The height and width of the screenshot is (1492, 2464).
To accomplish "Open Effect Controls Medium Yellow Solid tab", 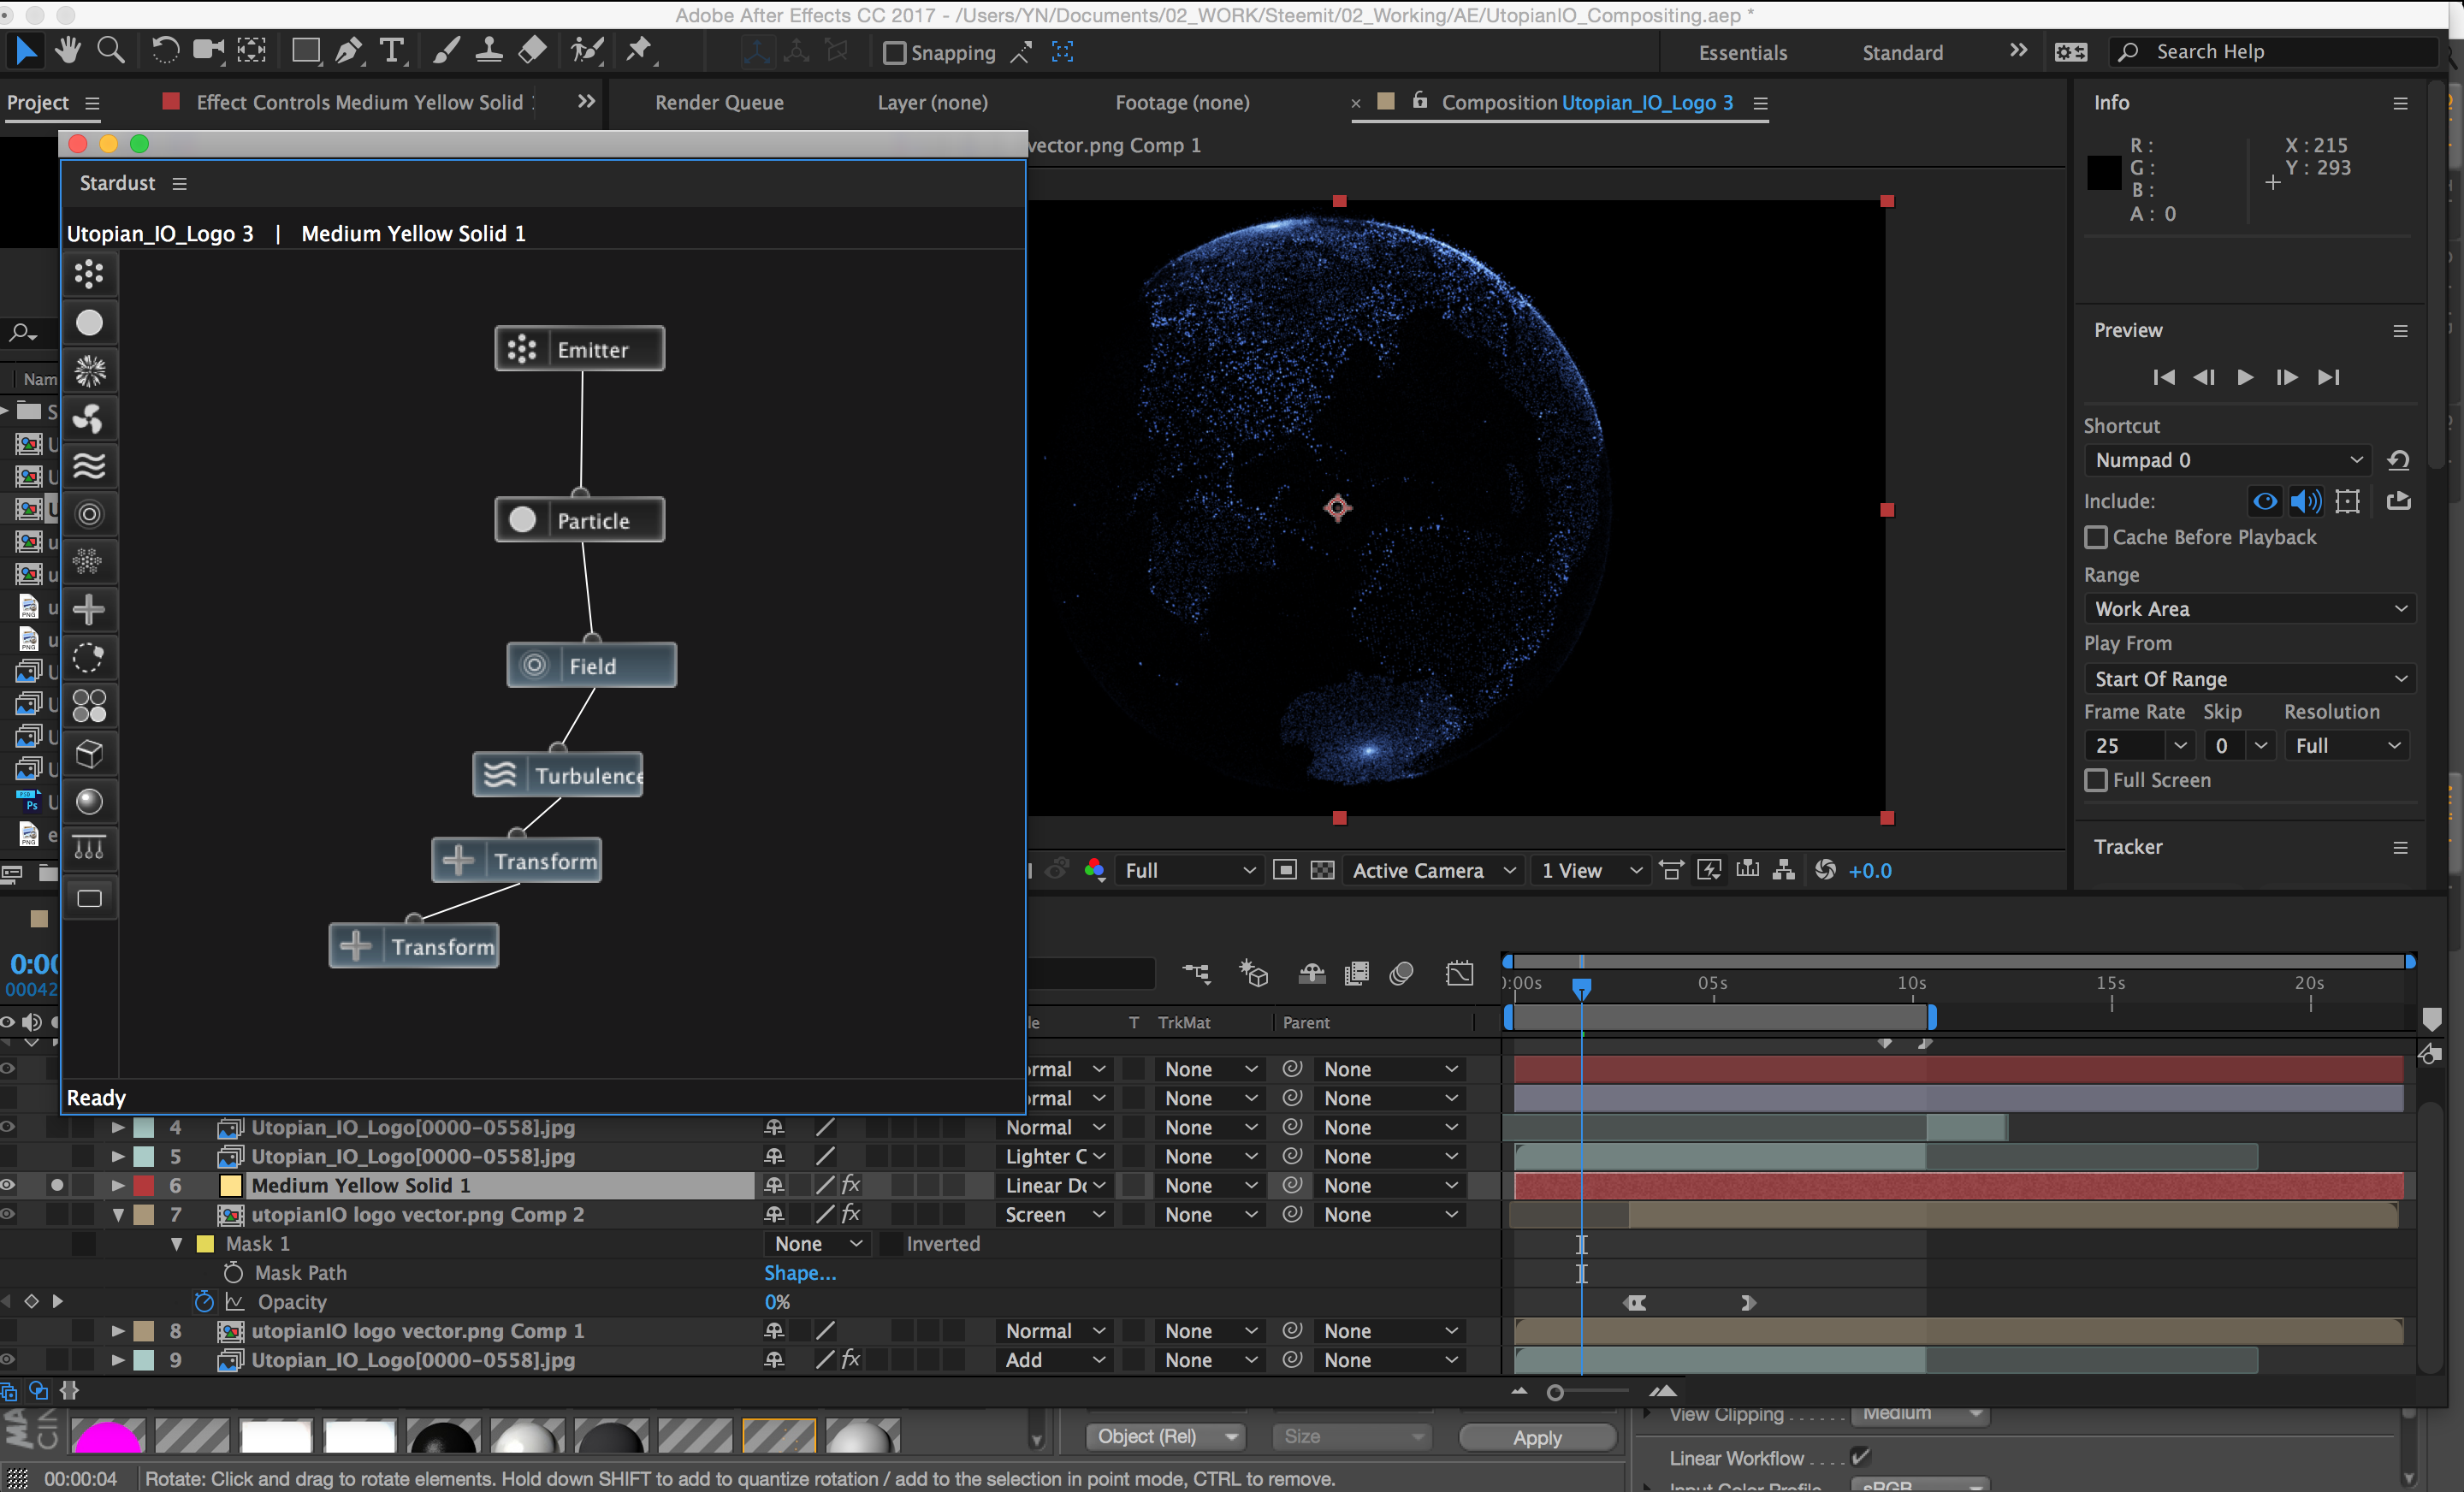I will (x=360, y=102).
